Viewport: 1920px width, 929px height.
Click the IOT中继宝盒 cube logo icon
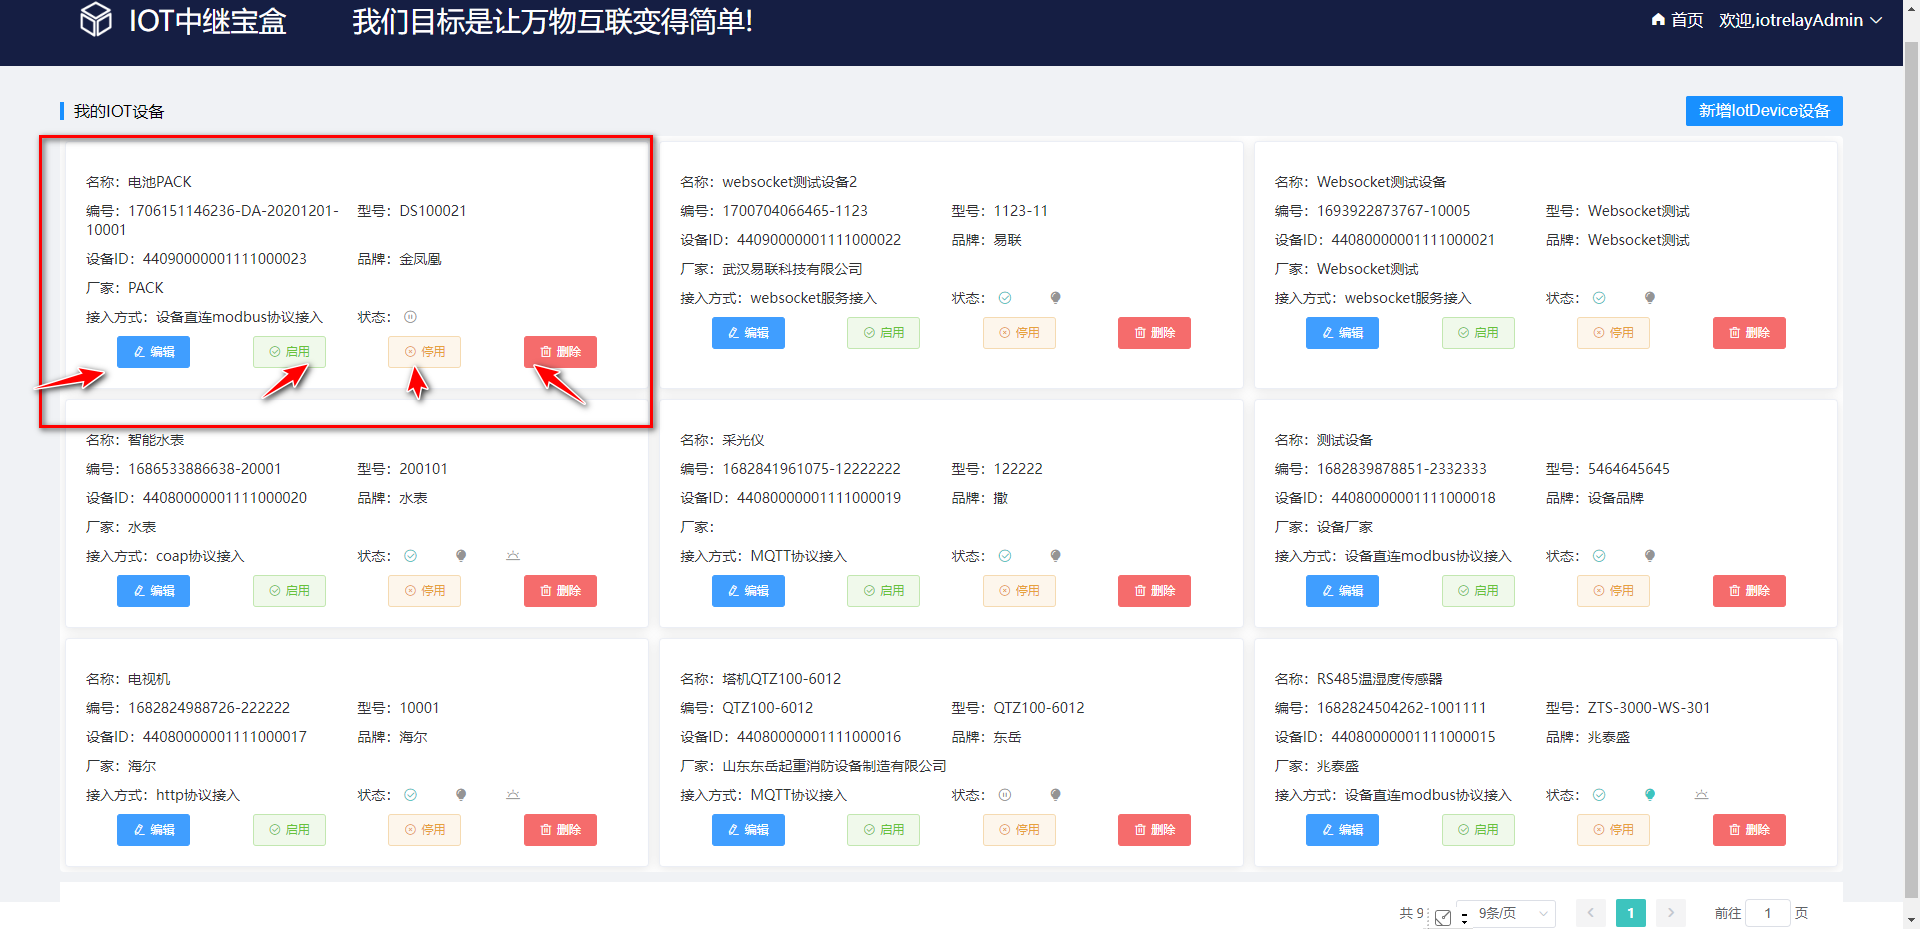95,19
